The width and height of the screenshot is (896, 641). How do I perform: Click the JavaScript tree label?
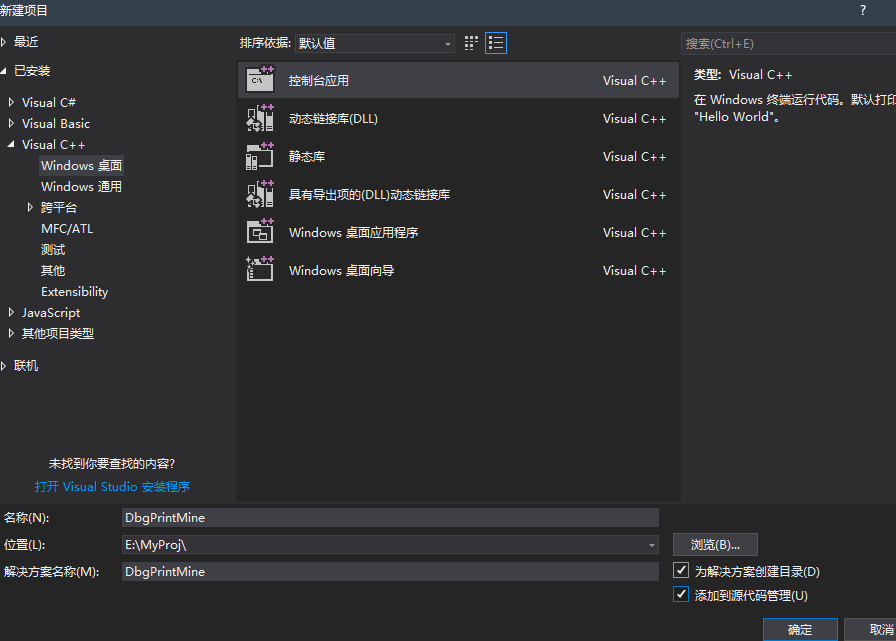[x=51, y=313]
